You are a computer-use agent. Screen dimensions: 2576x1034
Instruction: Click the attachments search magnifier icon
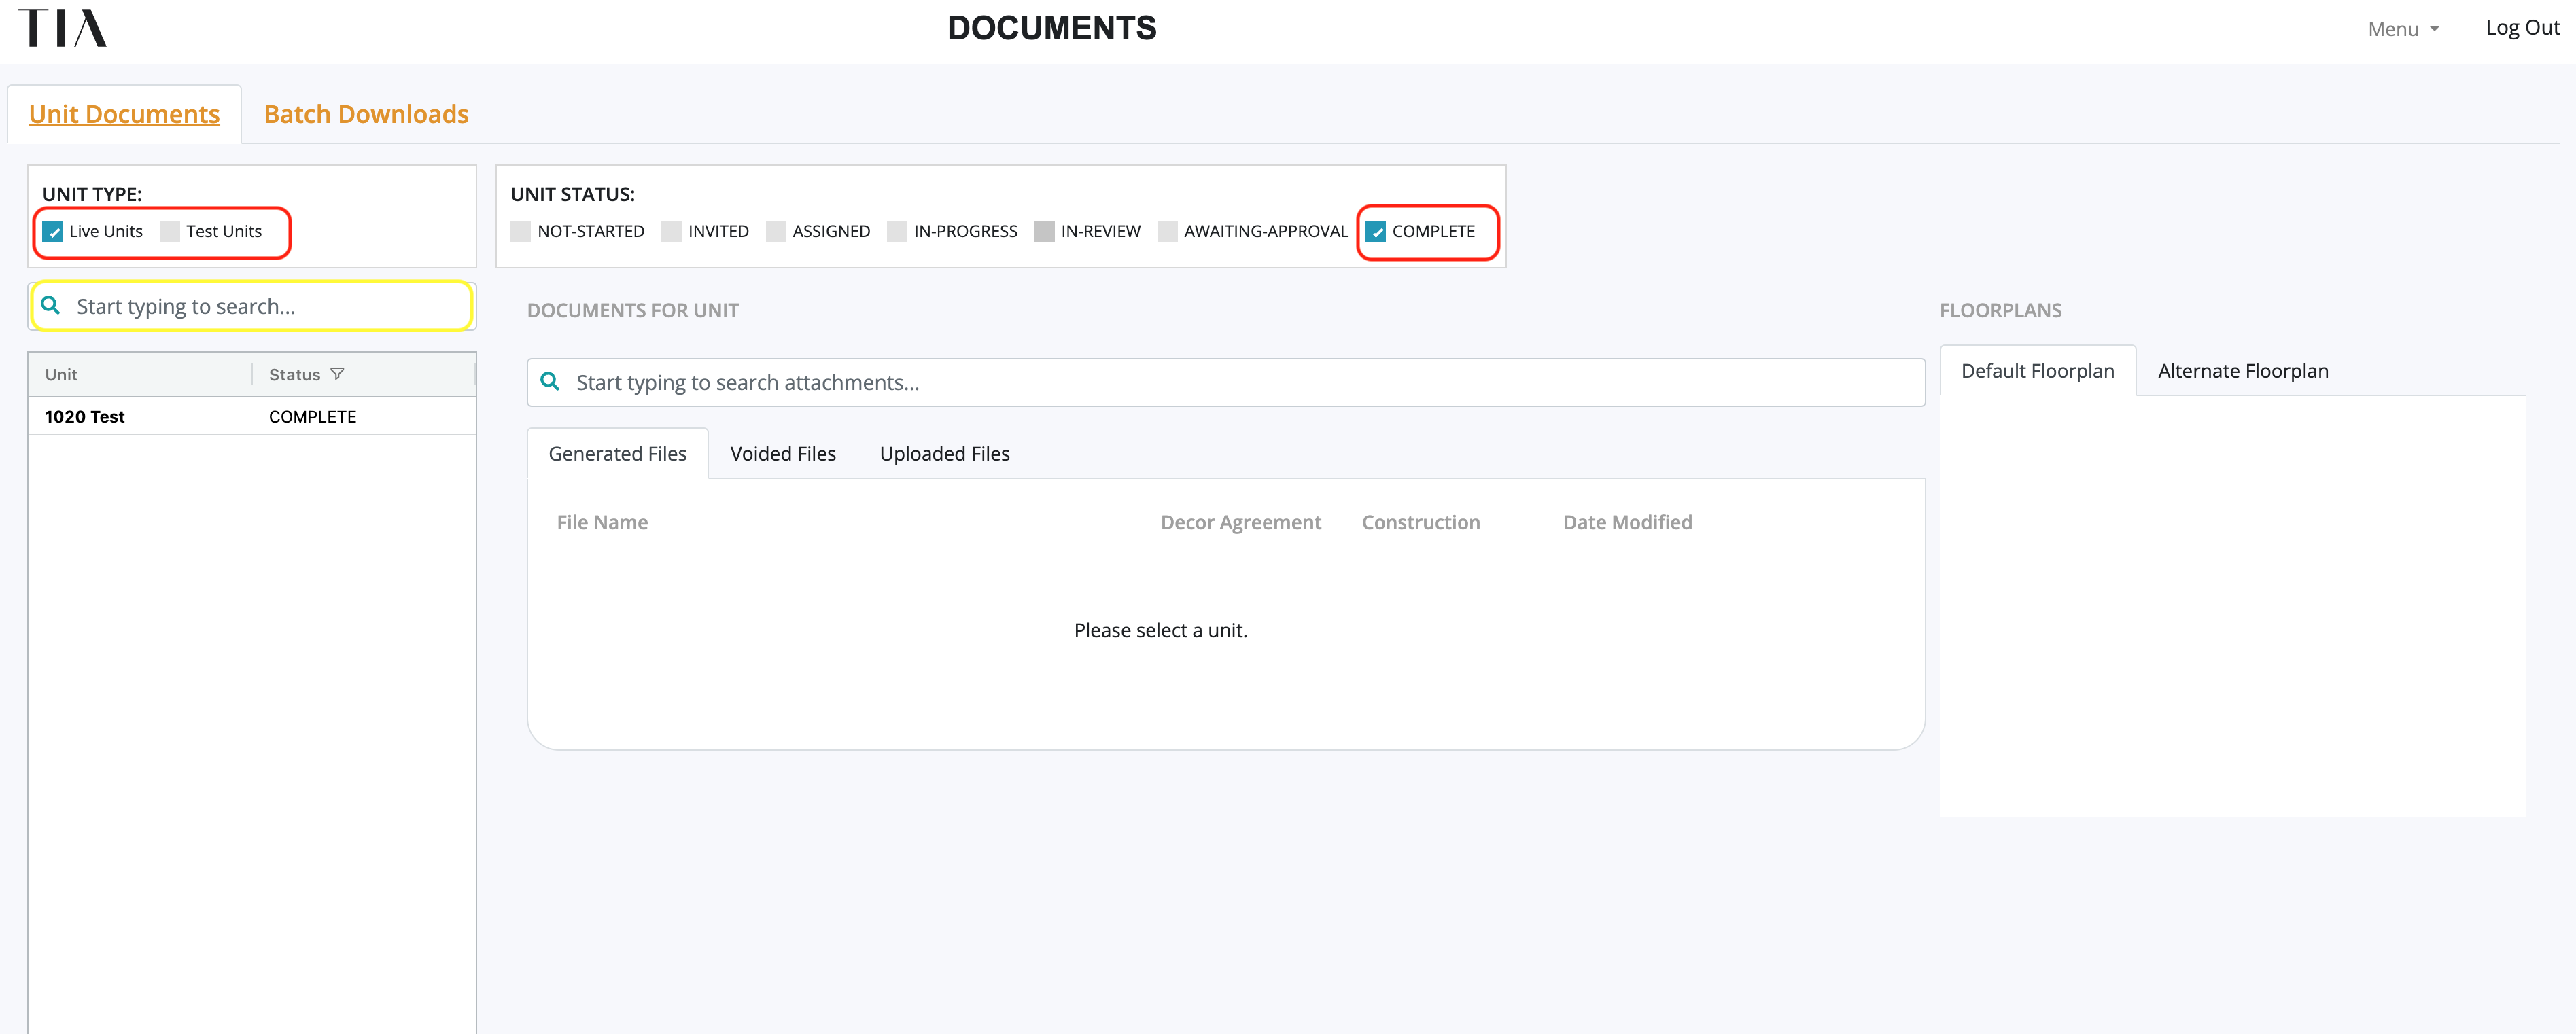(x=550, y=381)
